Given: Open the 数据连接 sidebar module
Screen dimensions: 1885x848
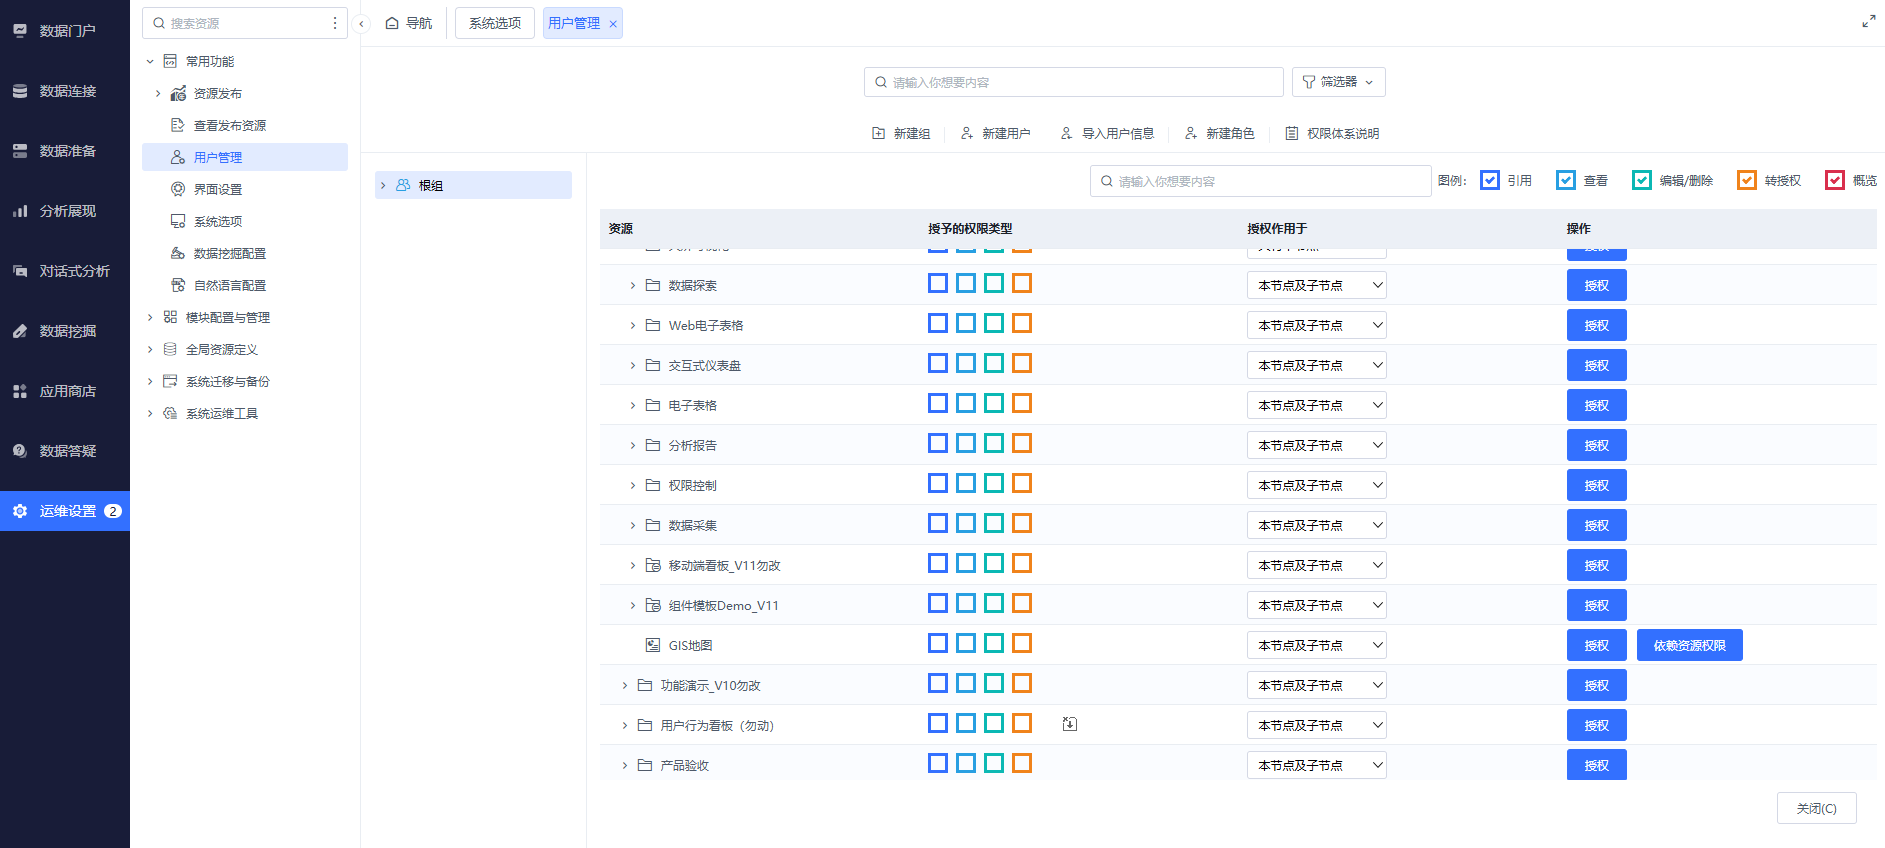Looking at the screenshot, I should [x=65, y=91].
